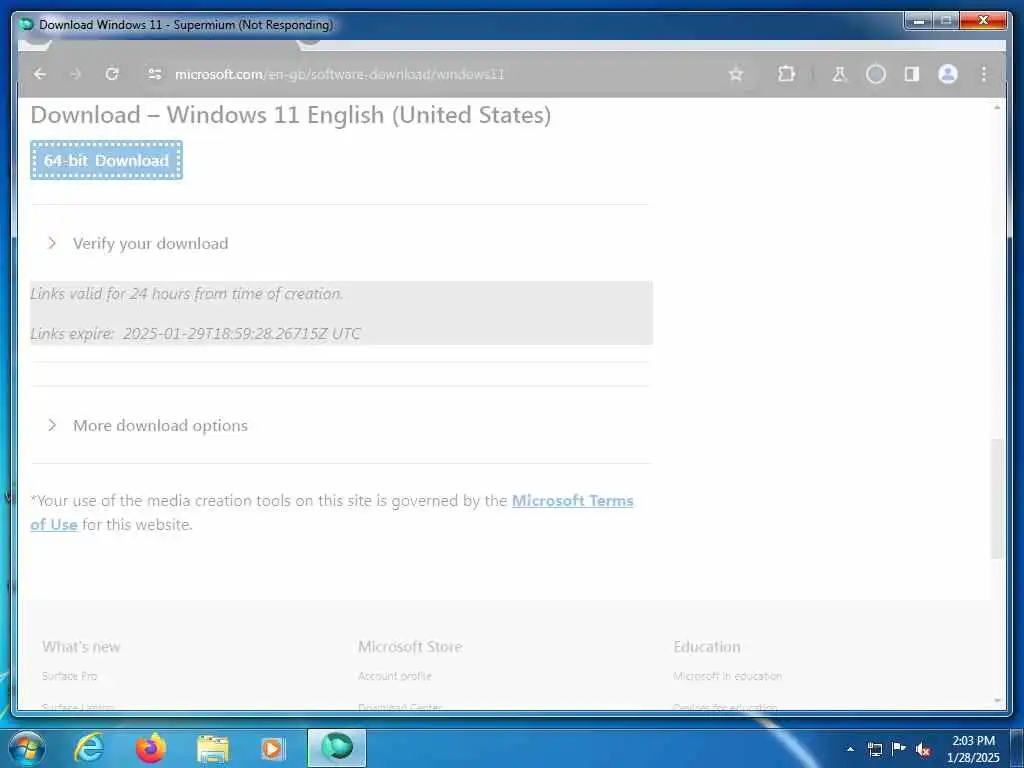Open the Surface Pro footer link

click(x=70, y=676)
